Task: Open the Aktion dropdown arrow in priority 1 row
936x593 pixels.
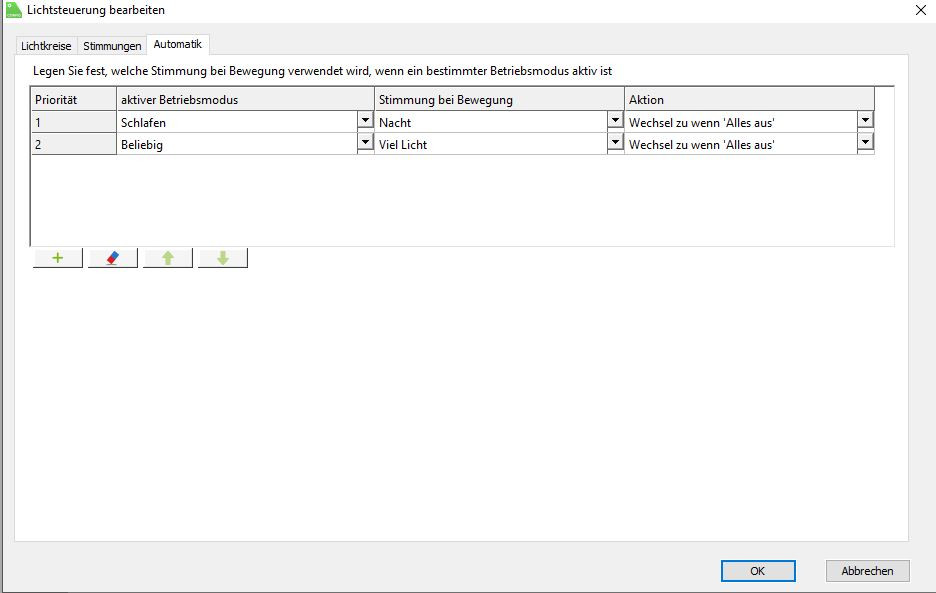Action: pyautogui.click(x=865, y=120)
